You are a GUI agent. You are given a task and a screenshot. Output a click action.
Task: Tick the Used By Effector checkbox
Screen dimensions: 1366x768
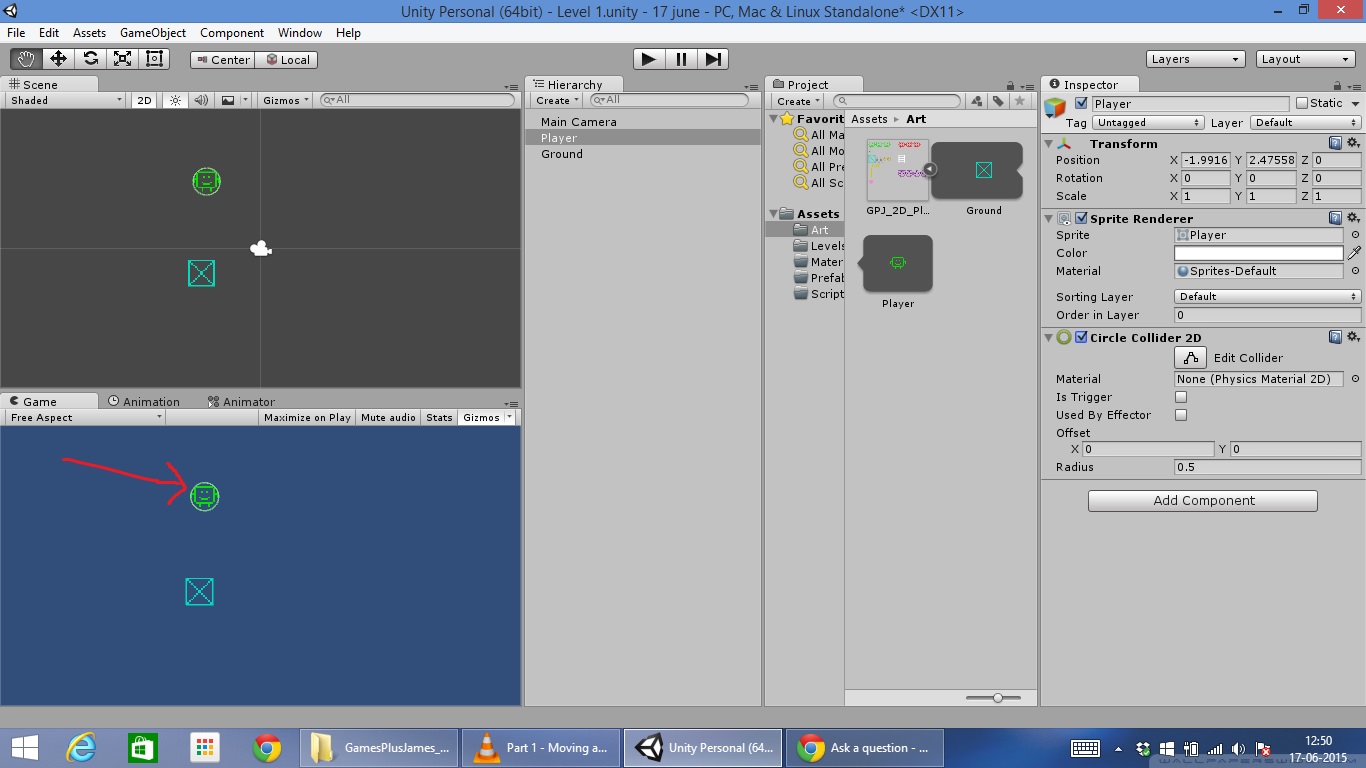point(1181,415)
